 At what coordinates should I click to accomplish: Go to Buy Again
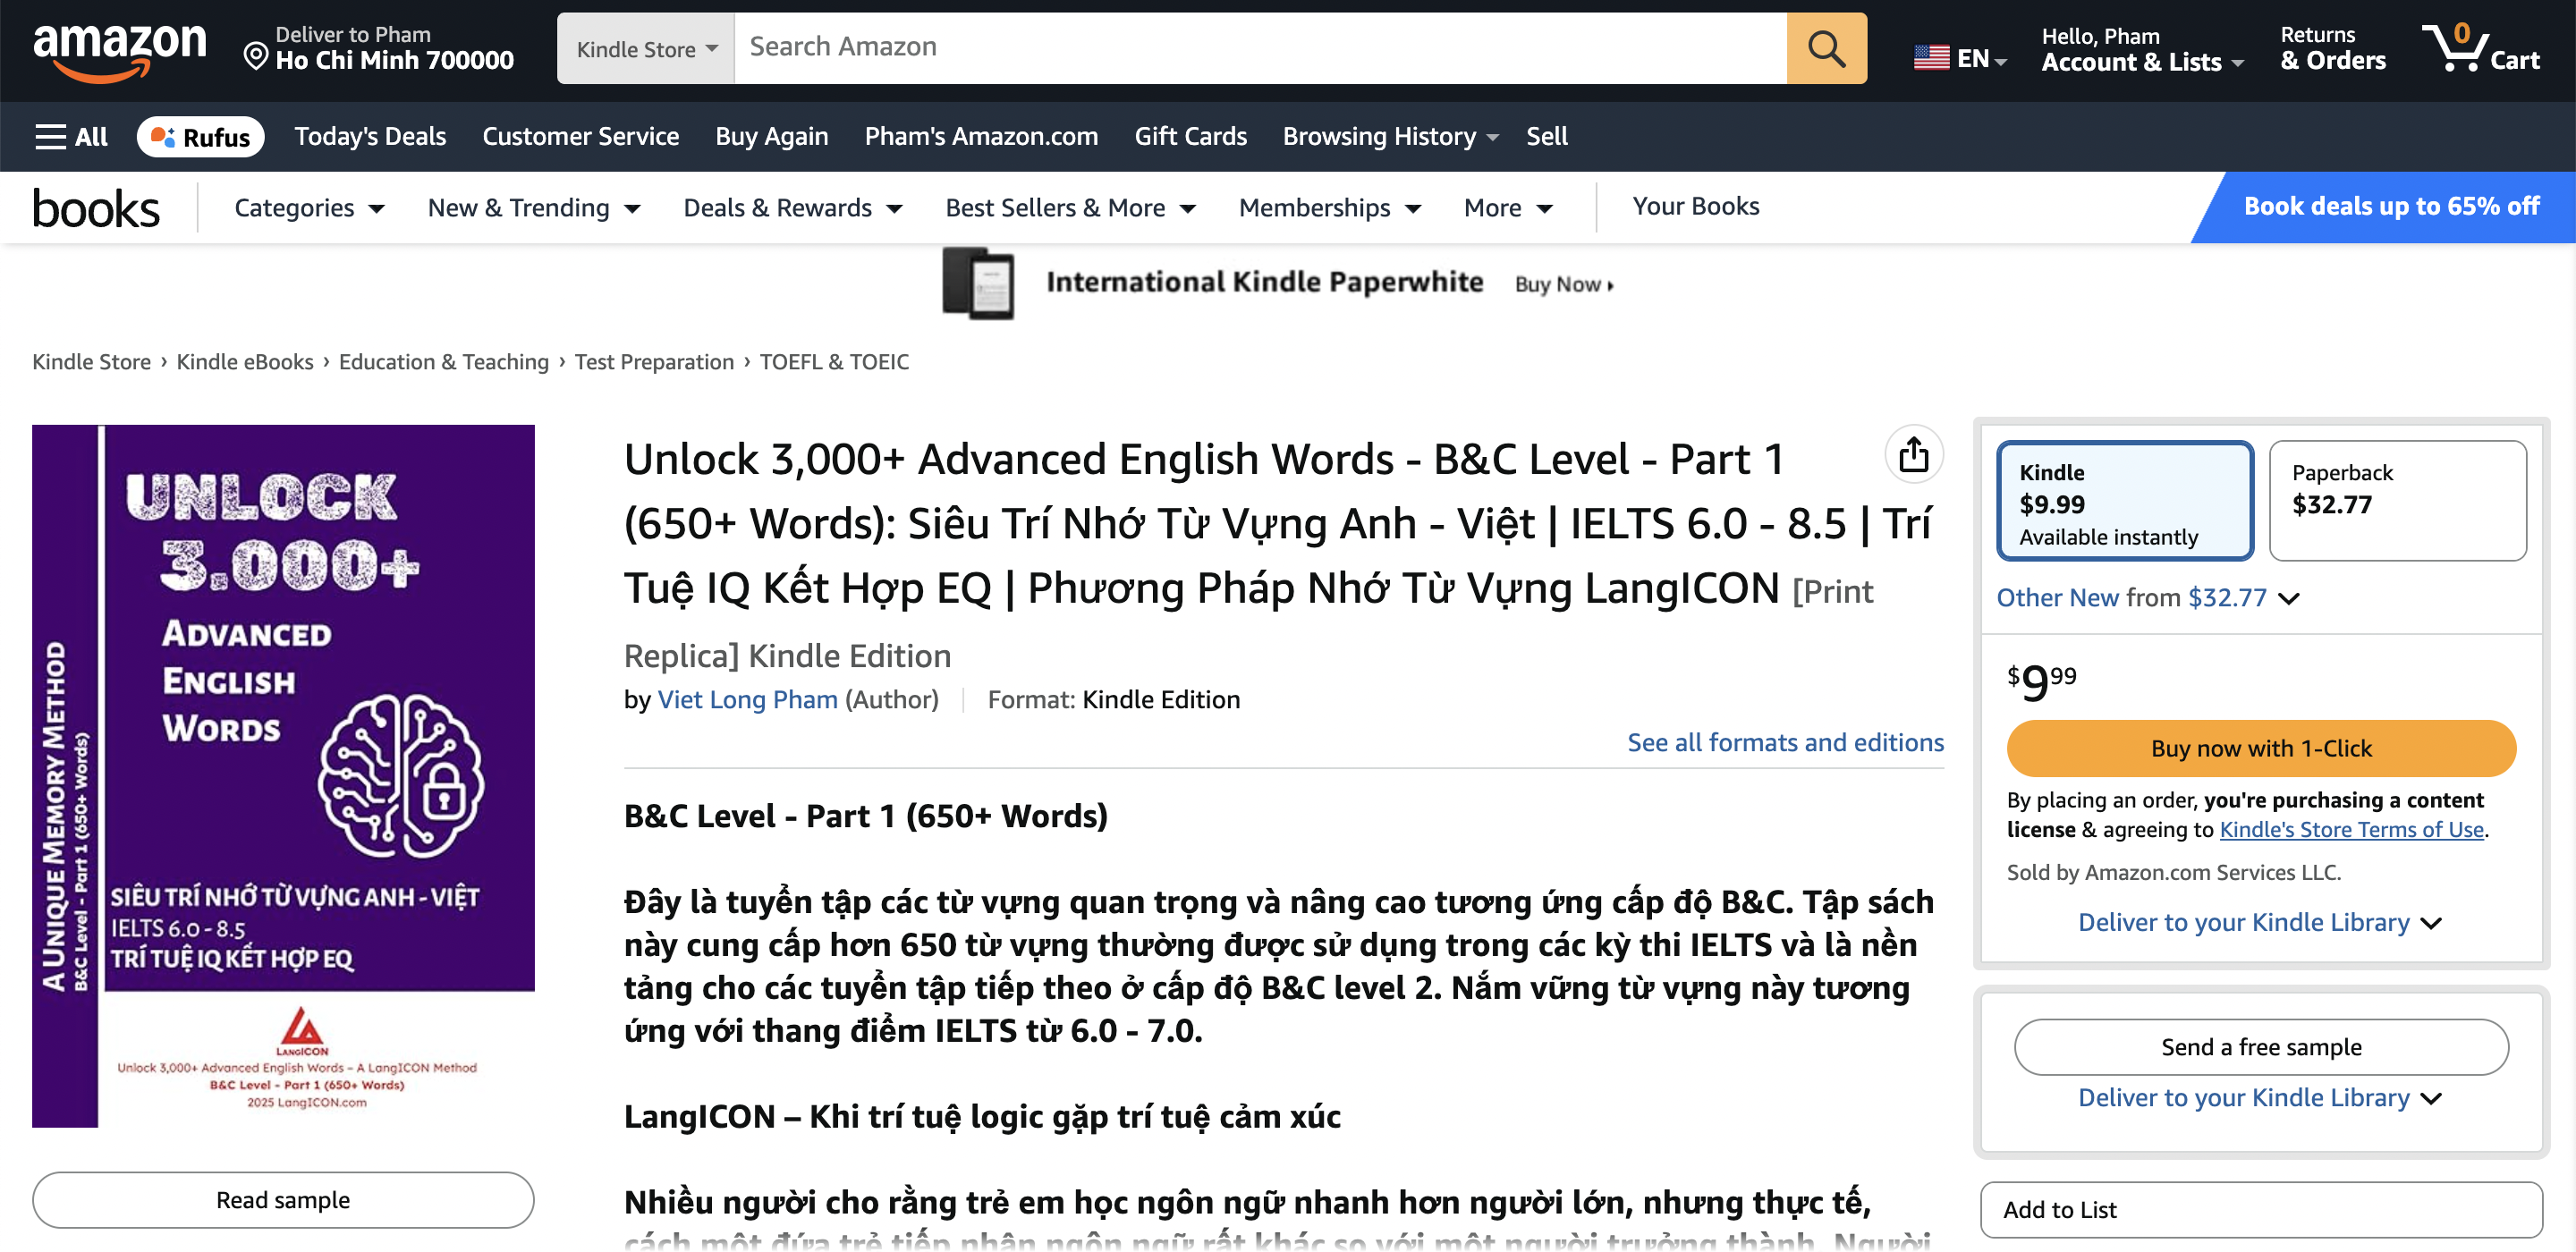point(771,137)
